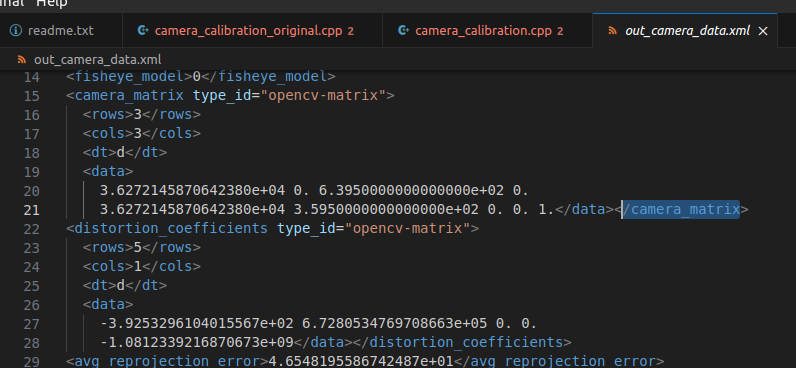796x368 pixels.
Task: Click the avg_reprojection_error value
Action: 361,361
